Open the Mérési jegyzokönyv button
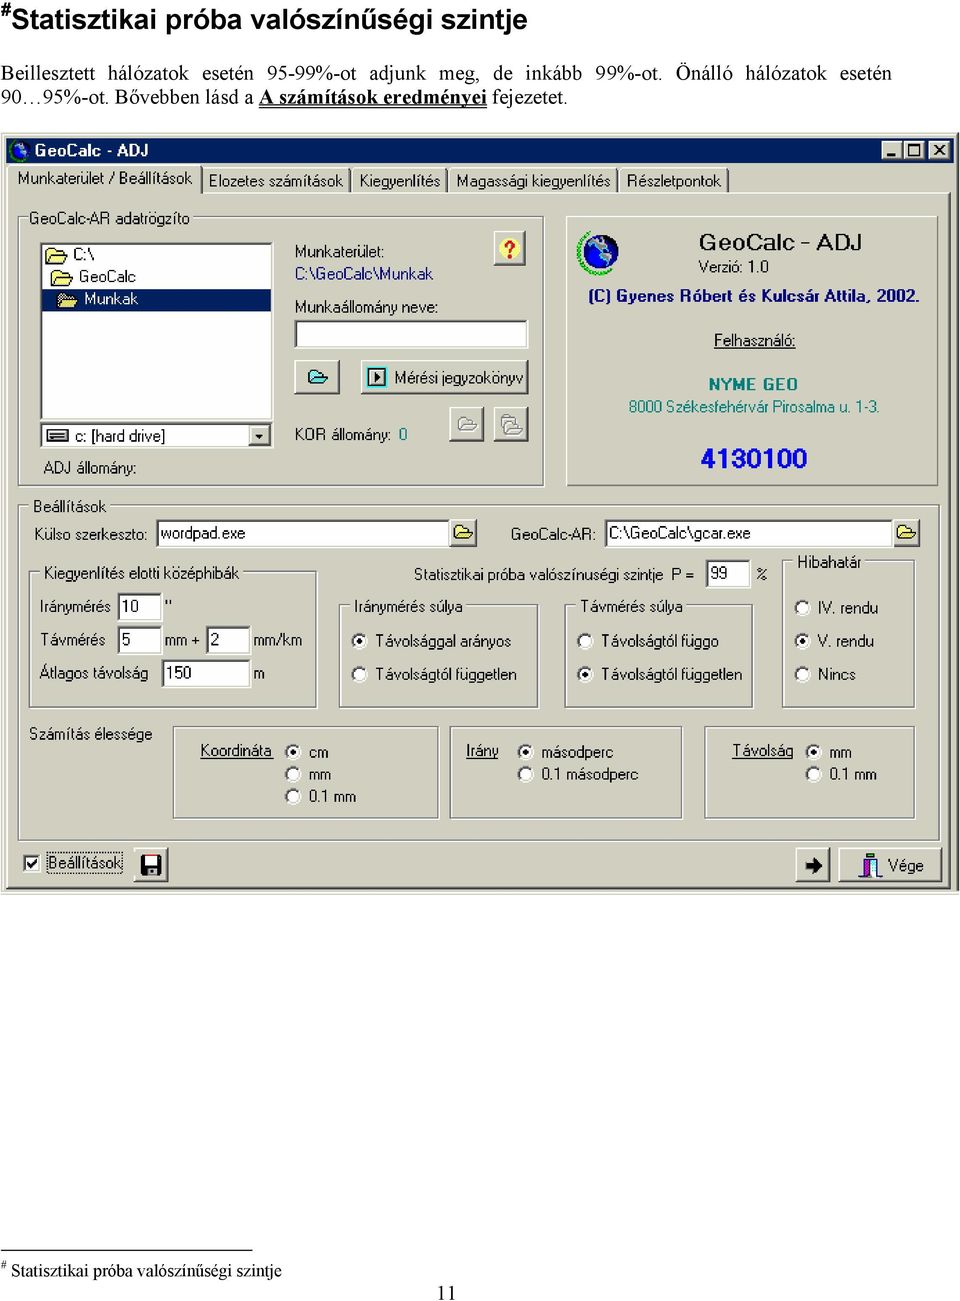Viewport: 960px width, 1301px height. 444,377
